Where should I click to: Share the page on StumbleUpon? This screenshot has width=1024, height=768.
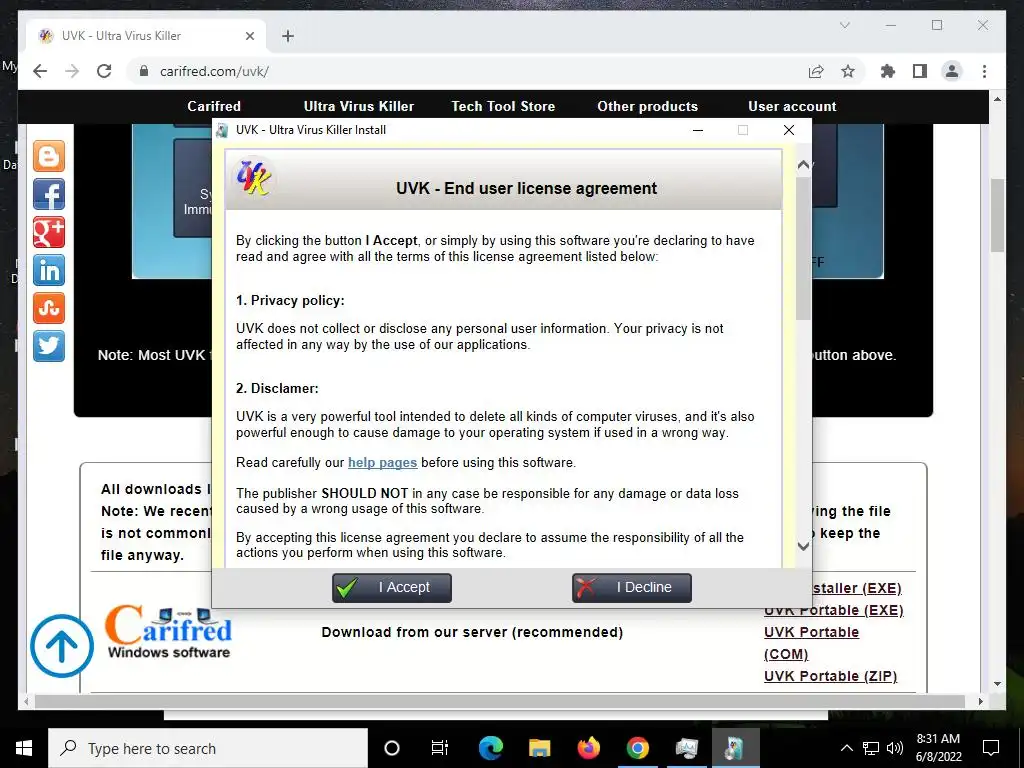pos(49,308)
